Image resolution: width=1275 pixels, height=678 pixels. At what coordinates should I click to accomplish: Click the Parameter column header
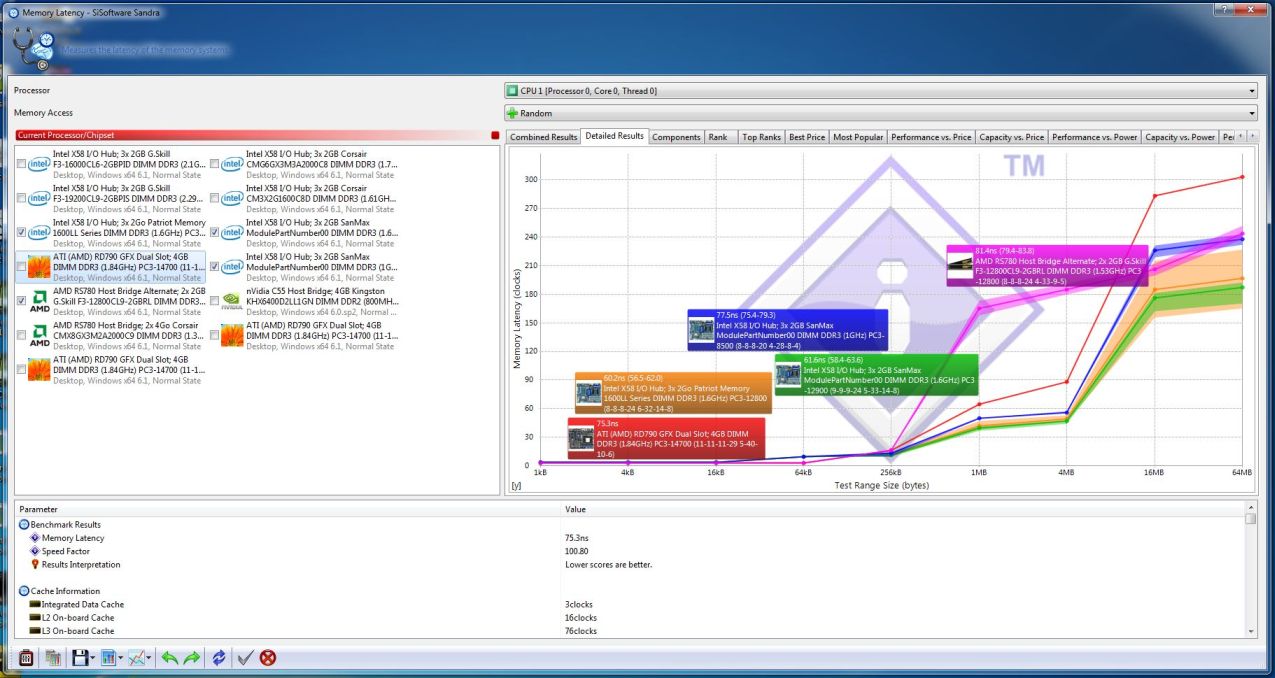point(287,509)
